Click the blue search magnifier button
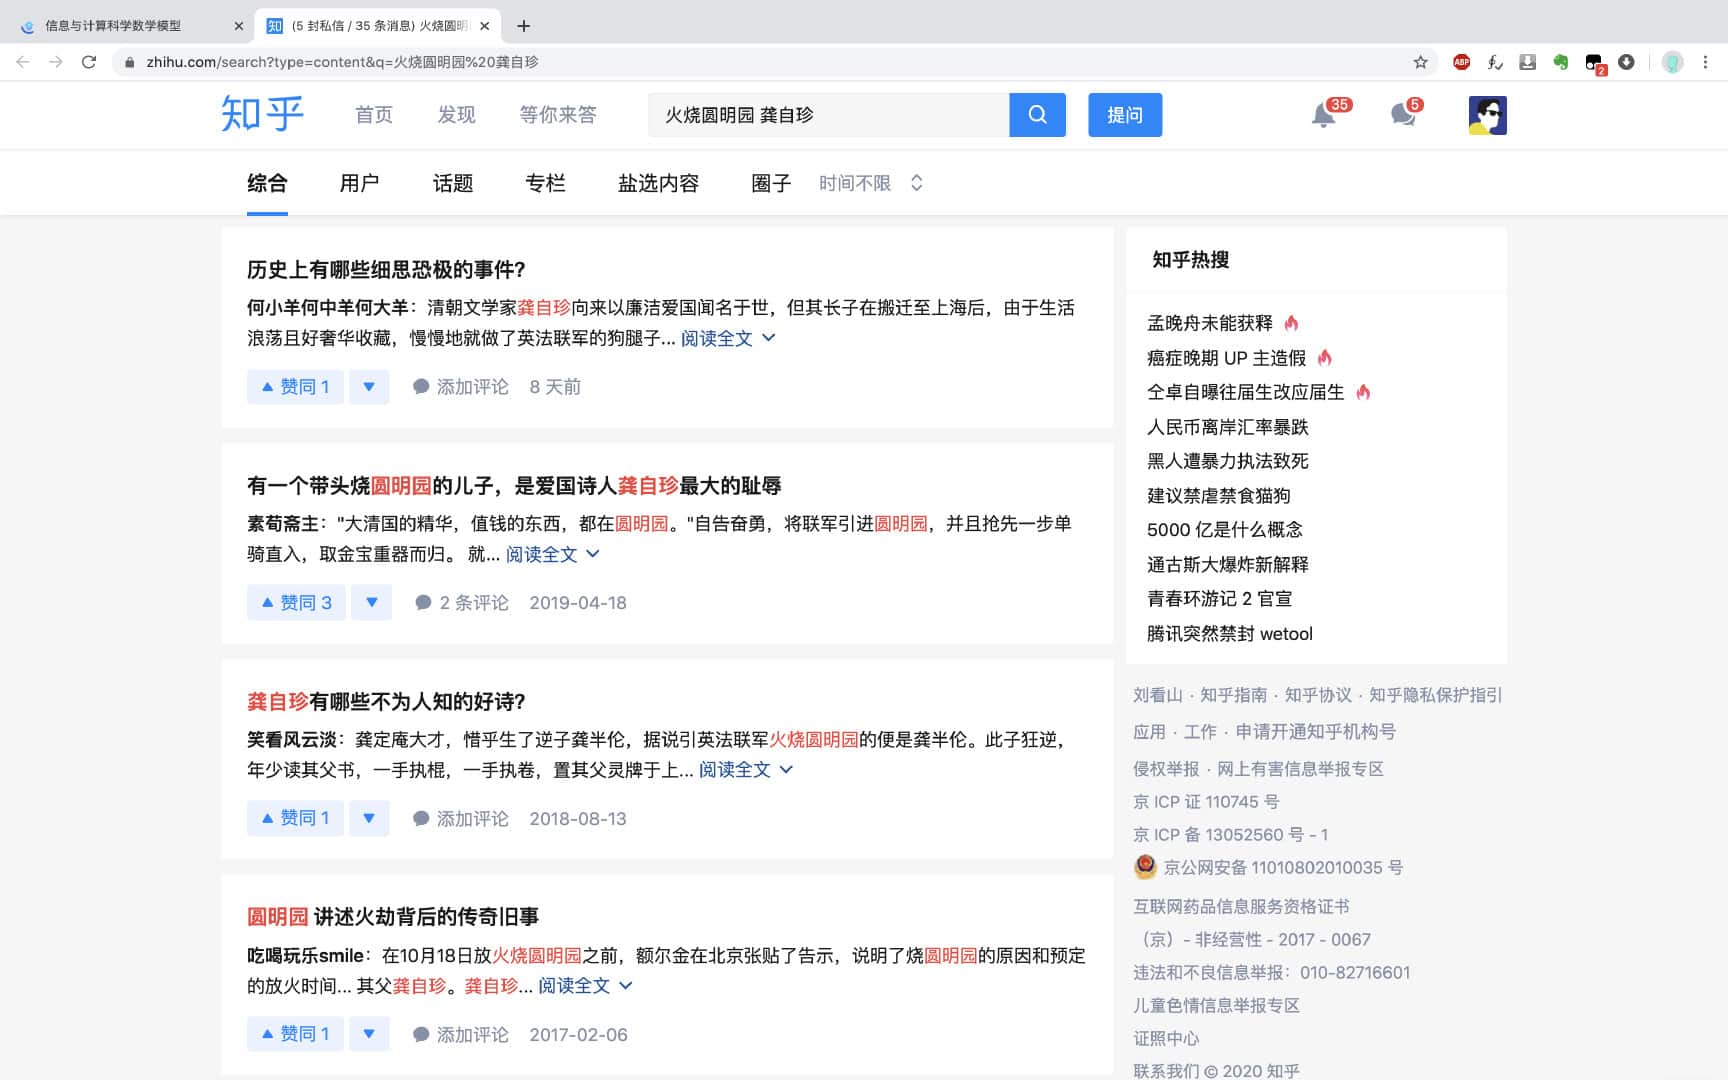Image resolution: width=1728 pixels, height=1080 pixels. pyautogui.click(x=1037, y=115)
